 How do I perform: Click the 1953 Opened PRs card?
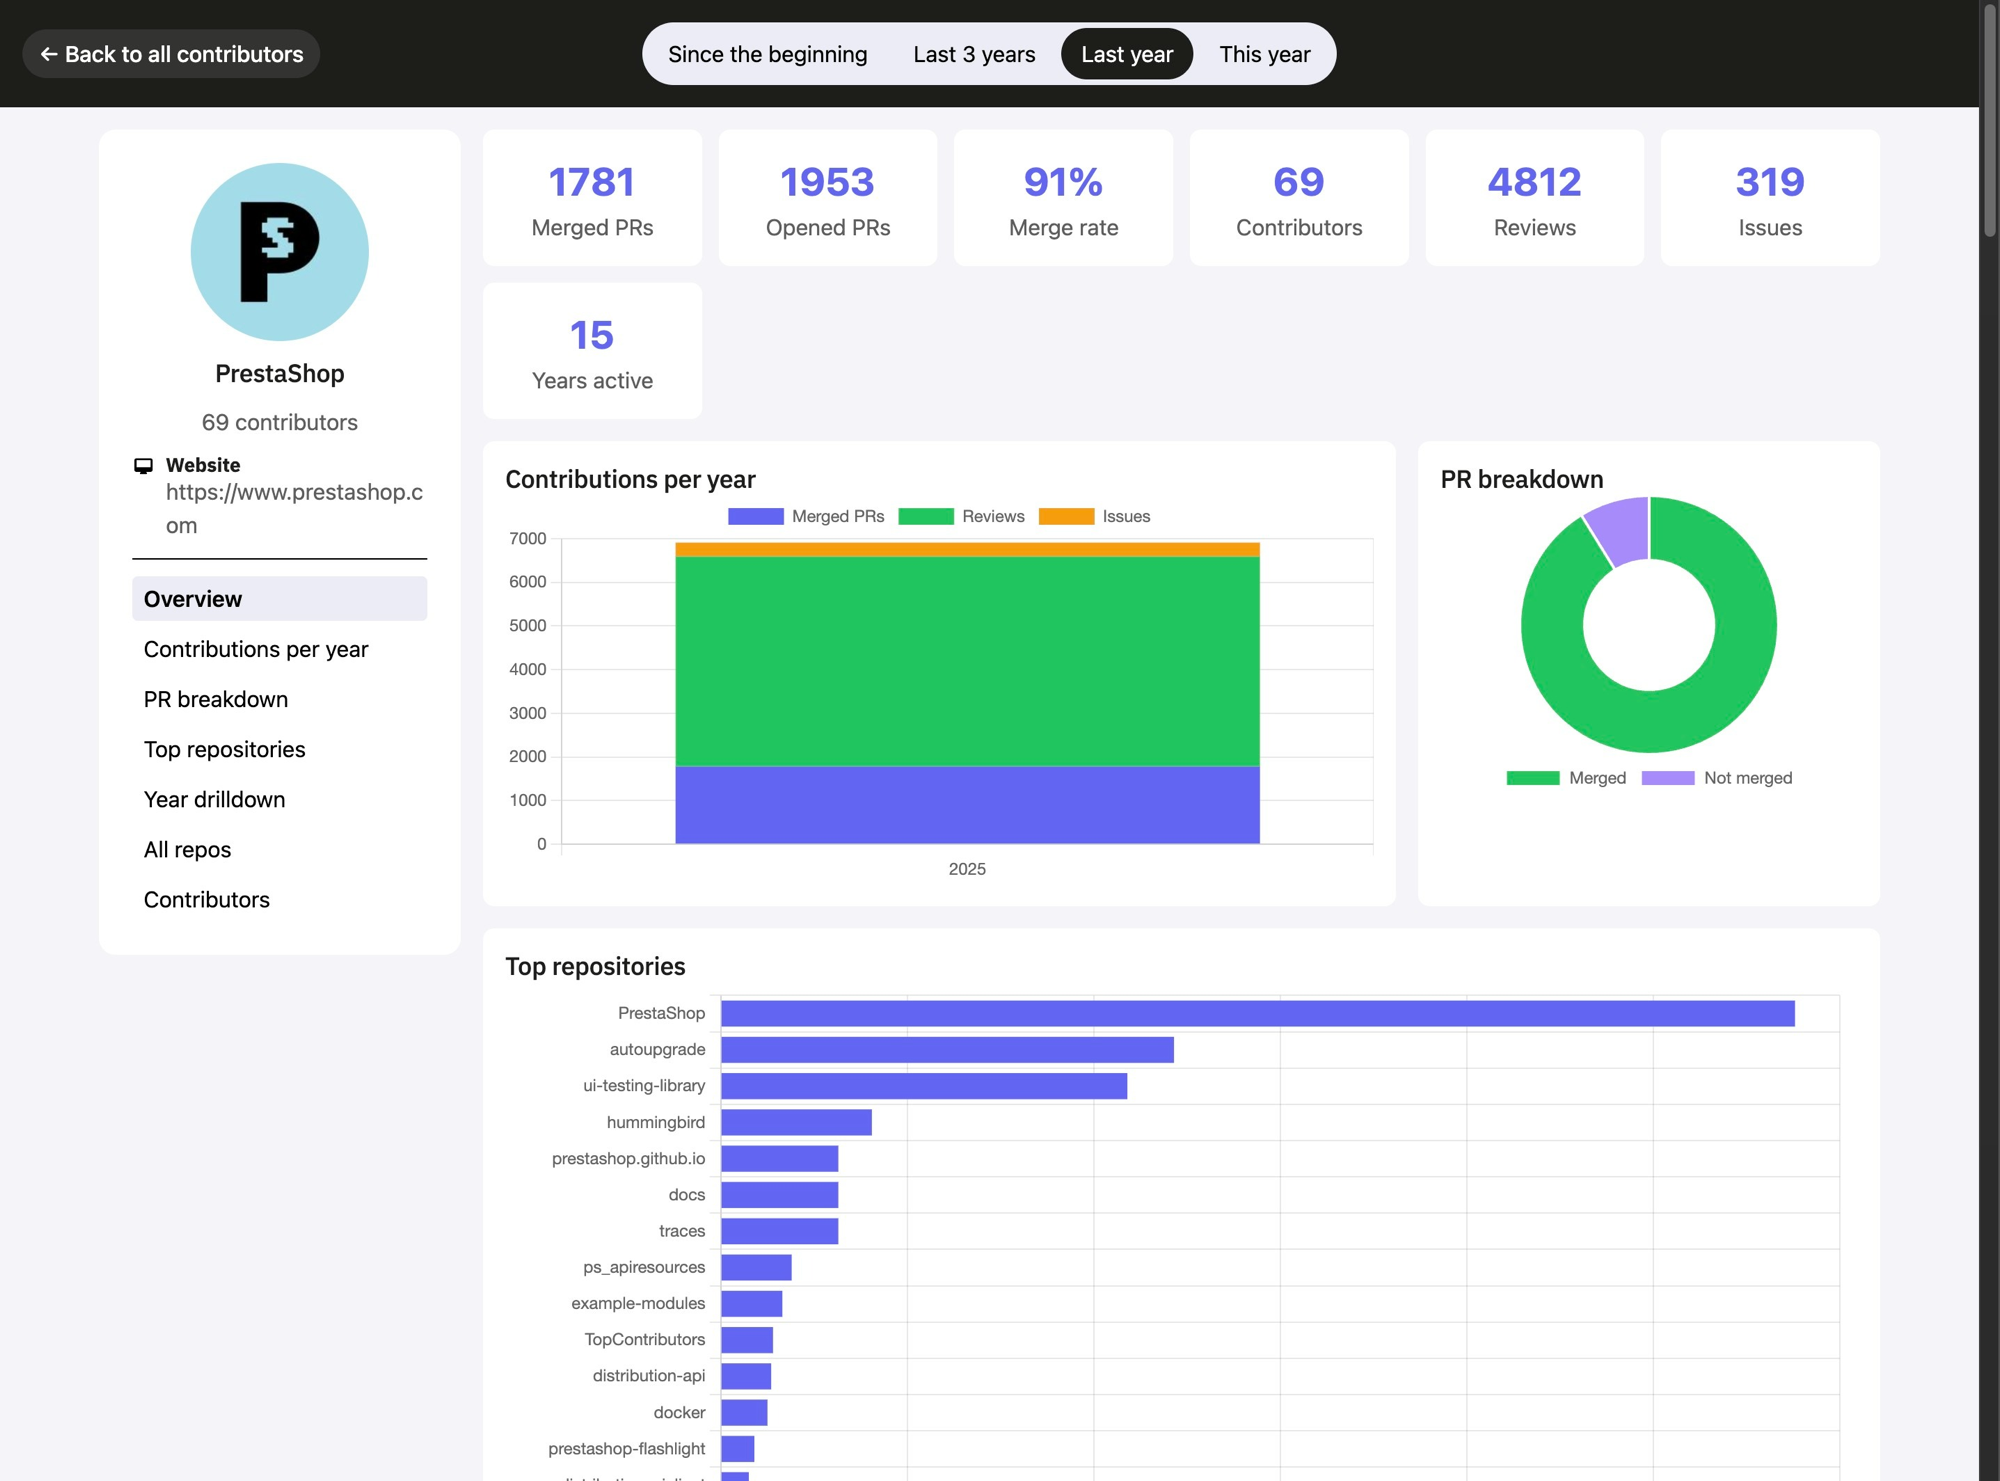click(x=828, y=198)
